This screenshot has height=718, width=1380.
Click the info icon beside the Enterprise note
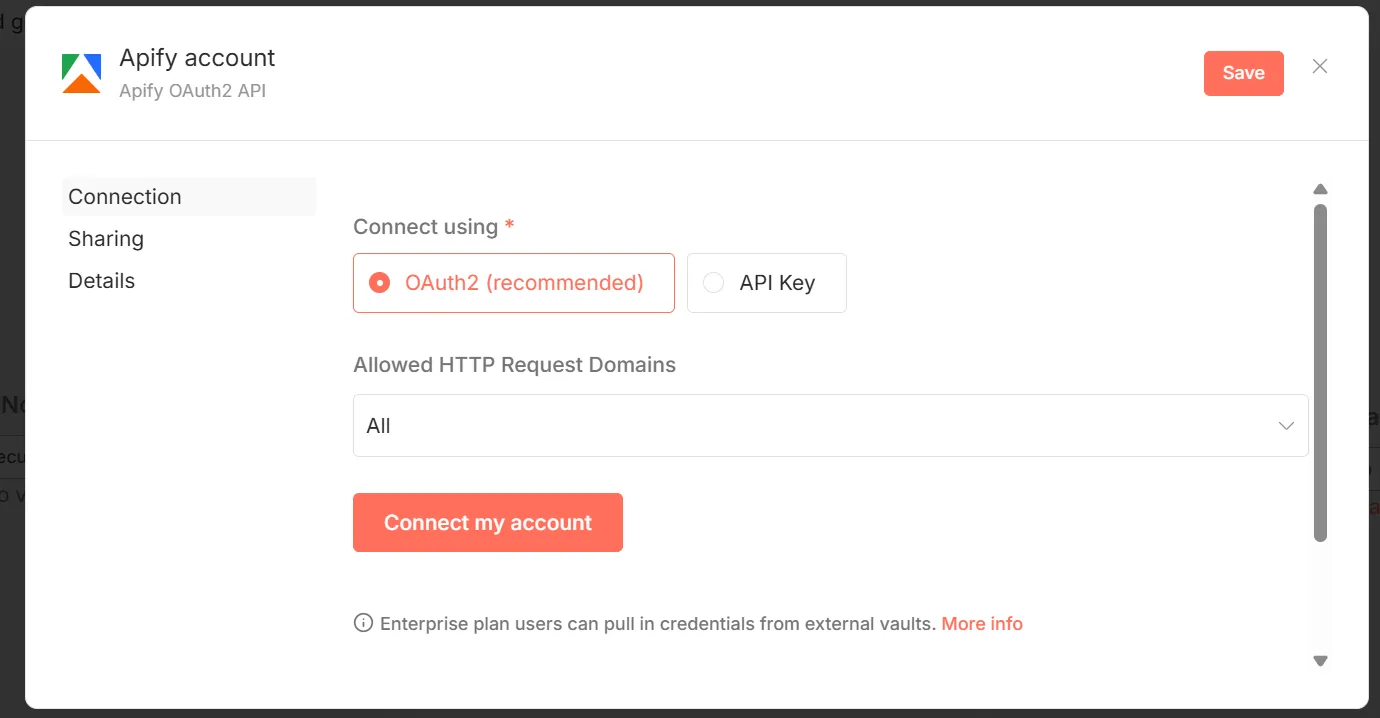point(361,622)
